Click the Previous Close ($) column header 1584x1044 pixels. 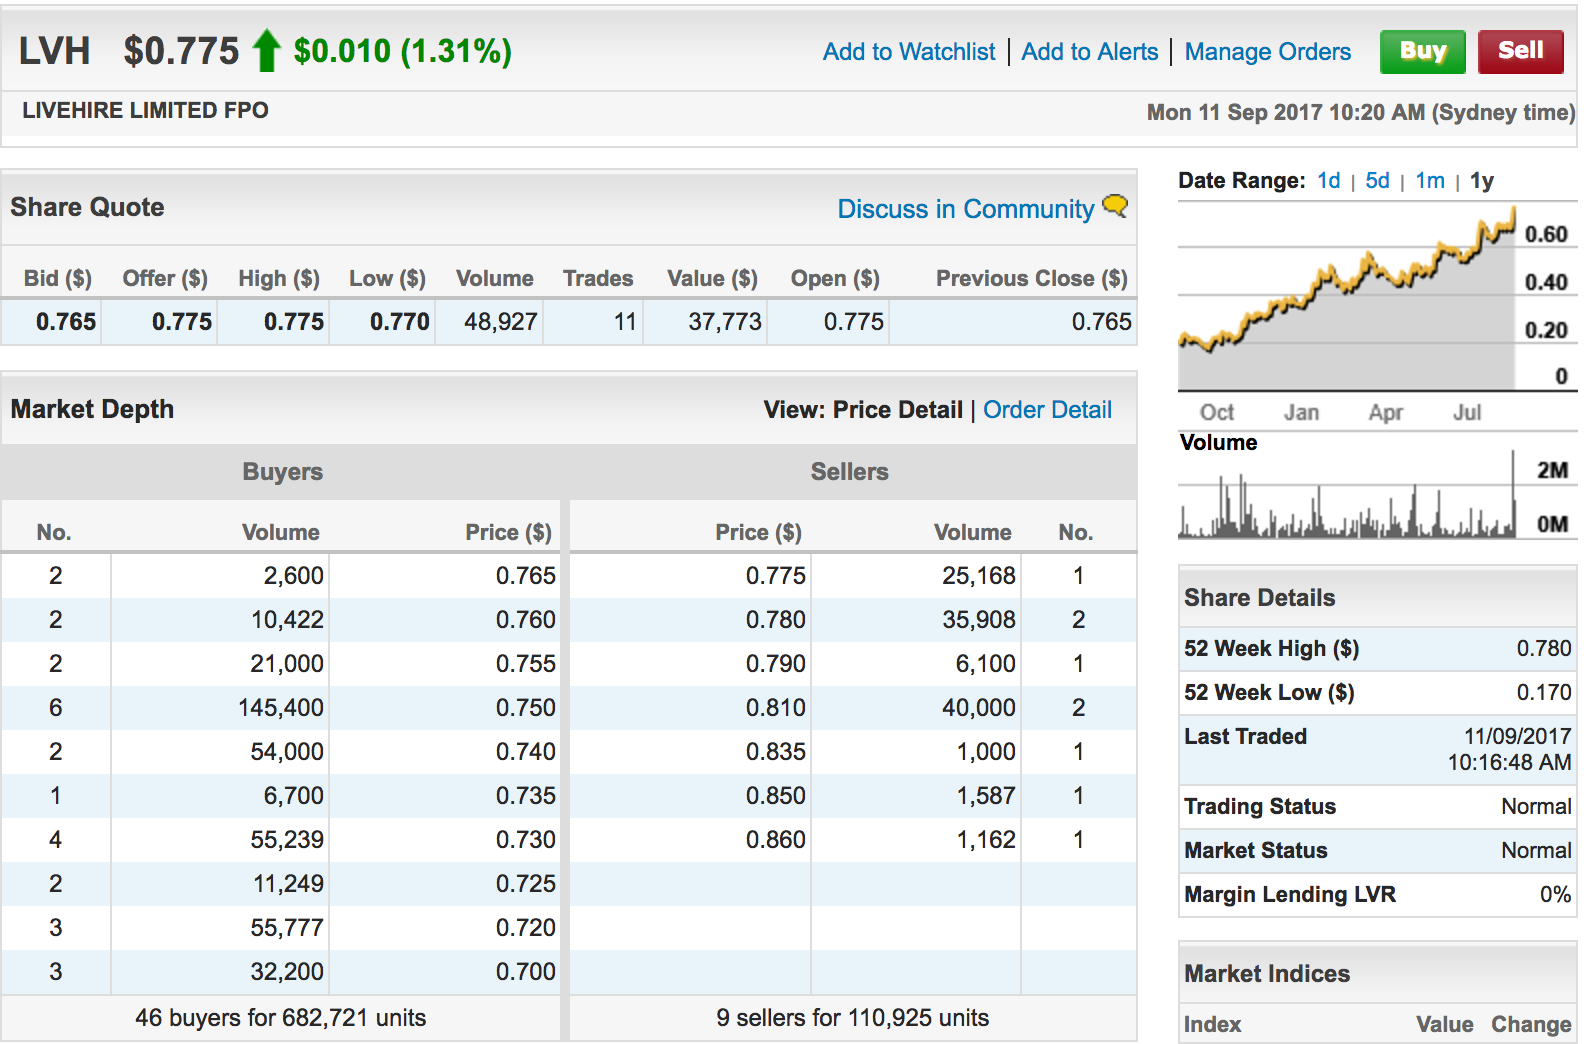pyautogui.click(x=1031, y=279)
